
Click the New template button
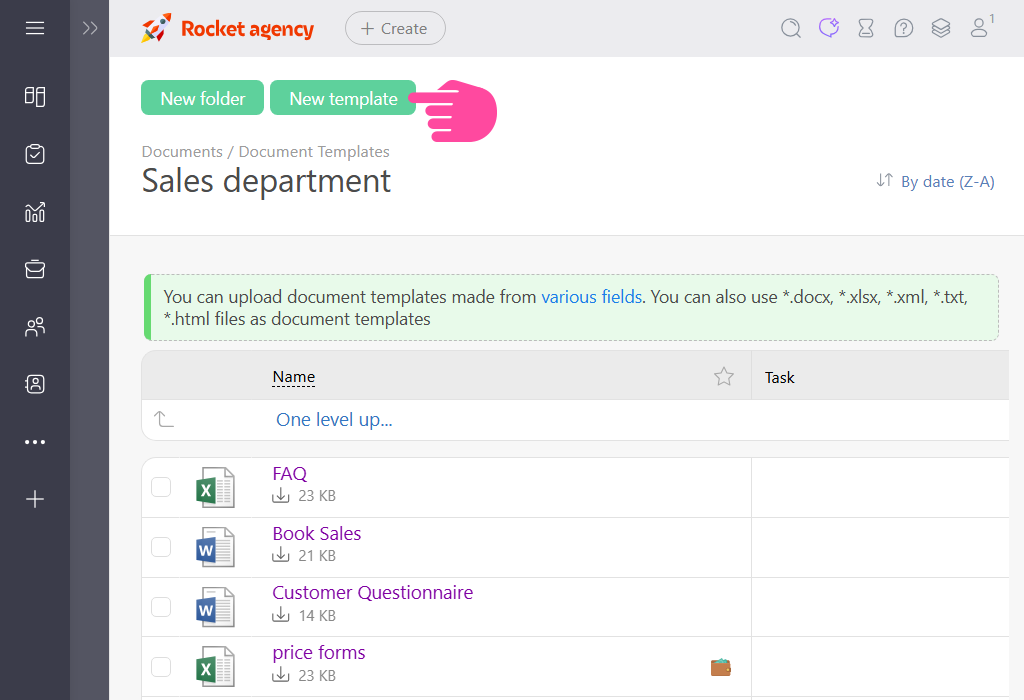click(343, 98)
